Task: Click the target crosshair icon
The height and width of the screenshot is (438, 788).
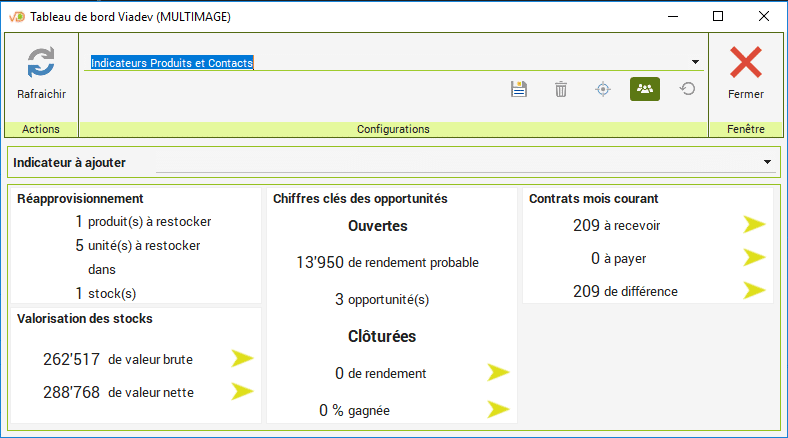Action: pyautogui.click(x=602, y=89)
